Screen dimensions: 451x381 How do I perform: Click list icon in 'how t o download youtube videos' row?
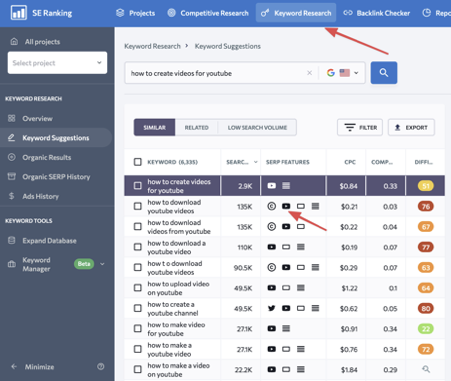pos(315,267)
